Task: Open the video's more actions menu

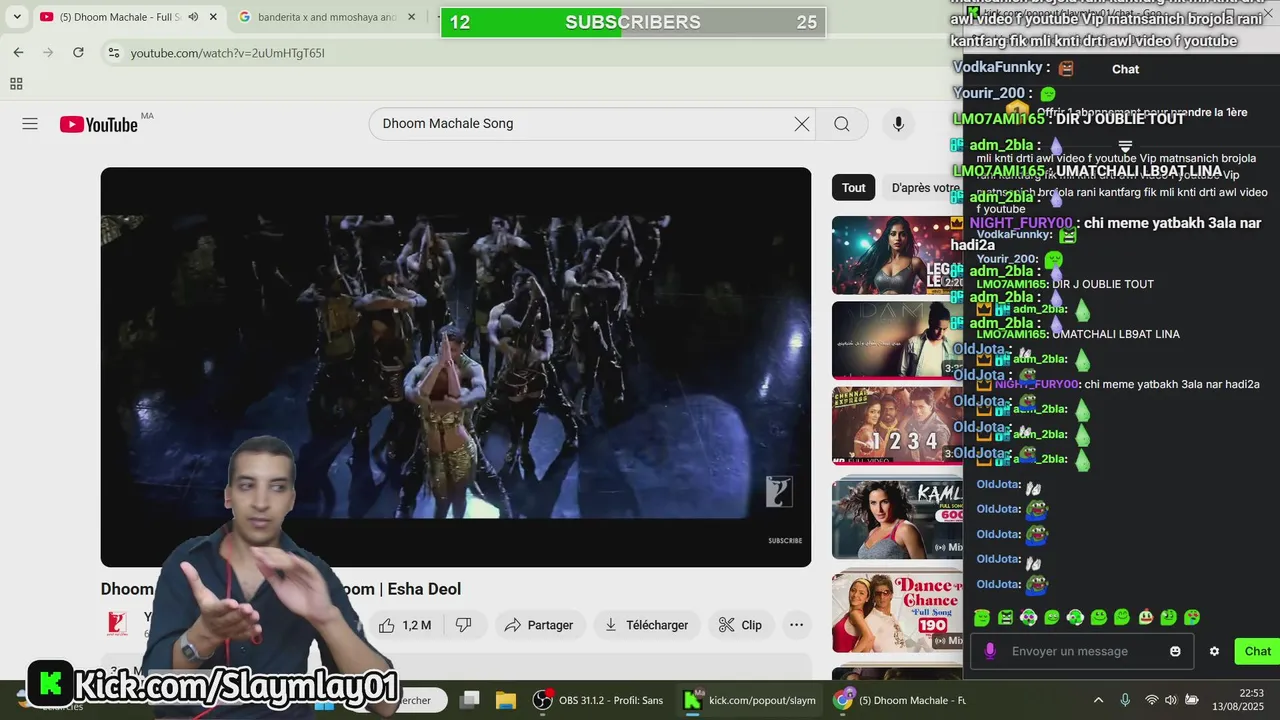Action: pyautogui.click(x=796, y=625)
